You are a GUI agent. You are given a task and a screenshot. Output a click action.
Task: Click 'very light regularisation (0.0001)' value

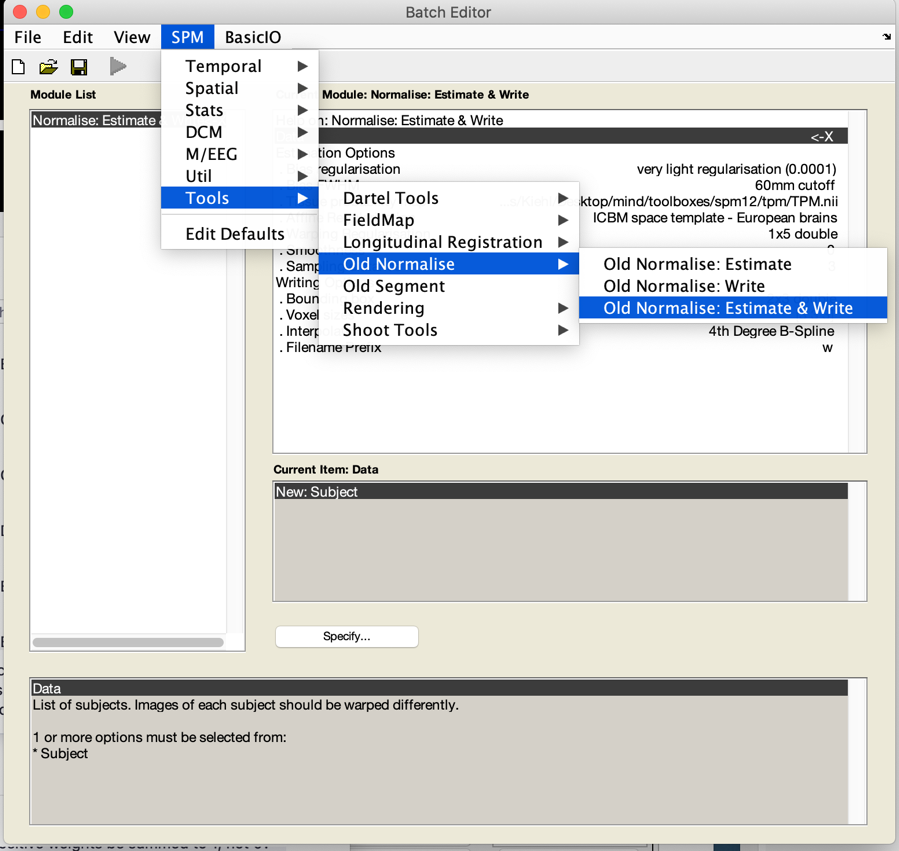pos(736,169)
